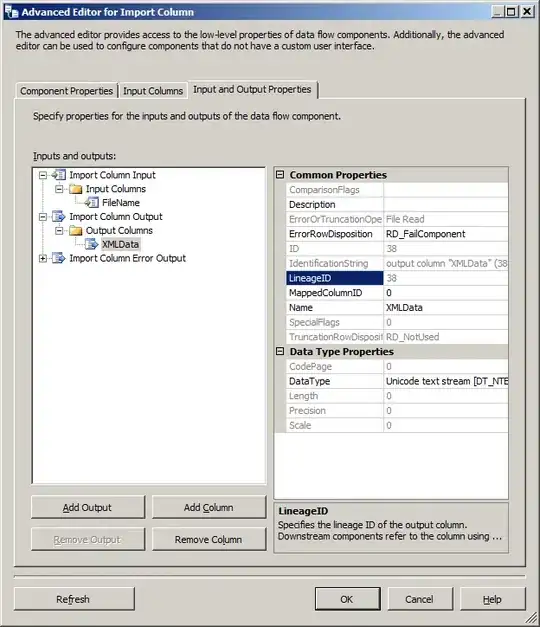The width and height of the screenshot is (540, 627).
Task: Click the Import Column Error Output icon
Action: (58, 258)
